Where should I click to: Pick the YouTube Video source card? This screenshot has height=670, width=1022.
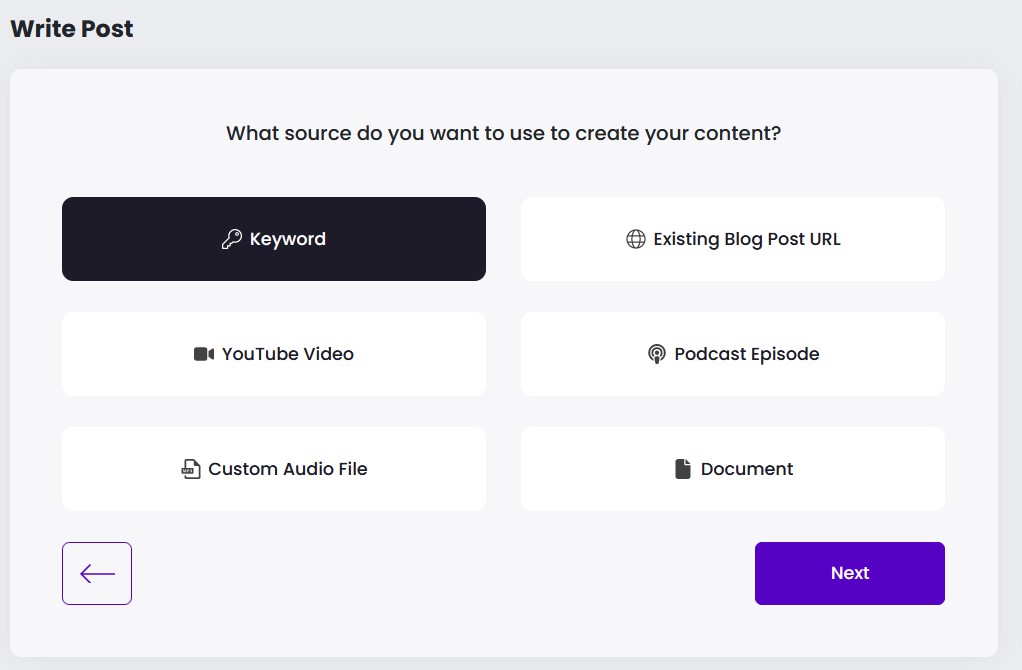(274, 354)
